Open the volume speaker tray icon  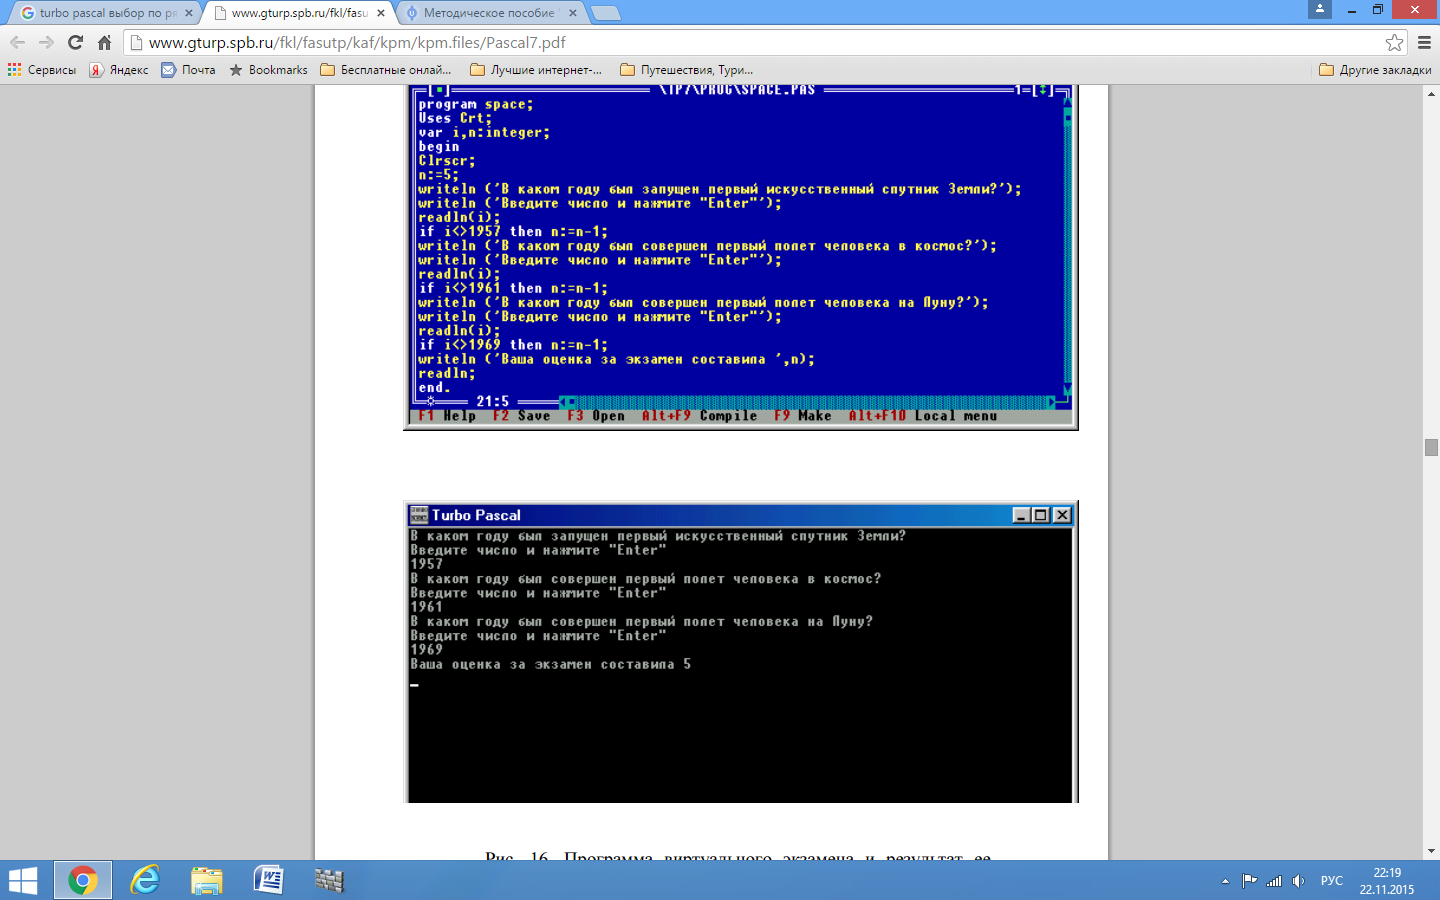point(1298,881)
